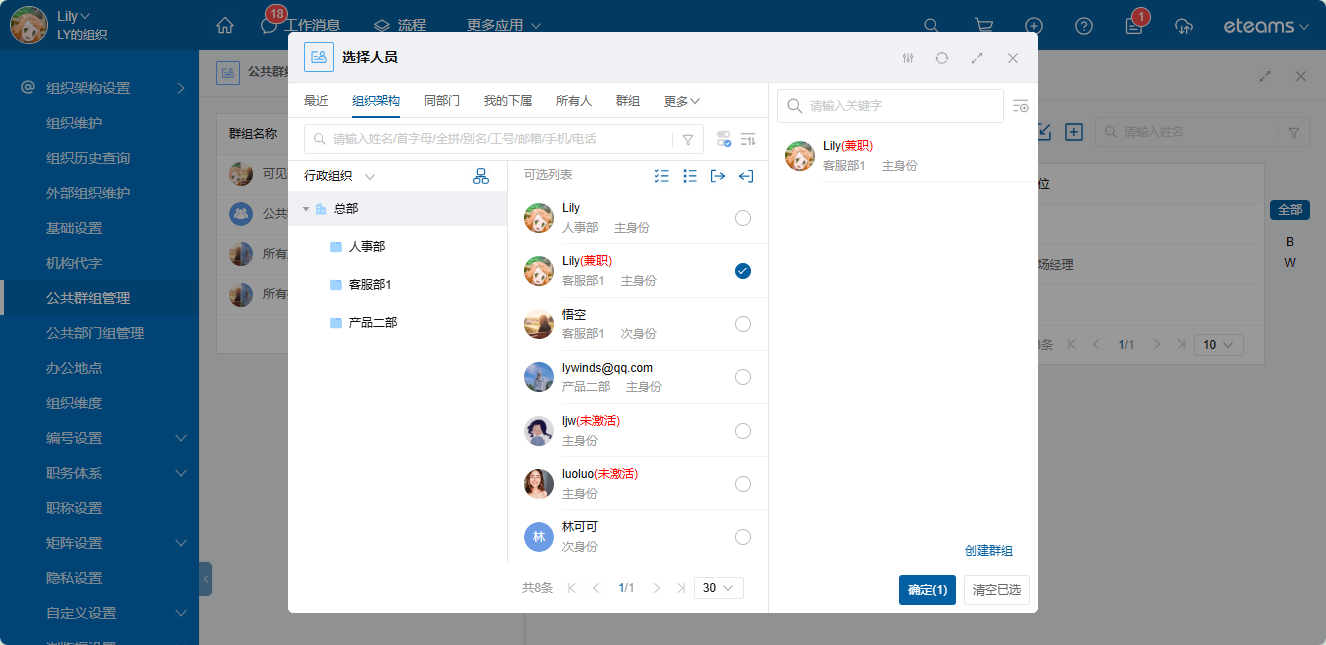
Task: Click the filter funnel beside 请输入姓名 in background
Action: tap(1293, 132)
